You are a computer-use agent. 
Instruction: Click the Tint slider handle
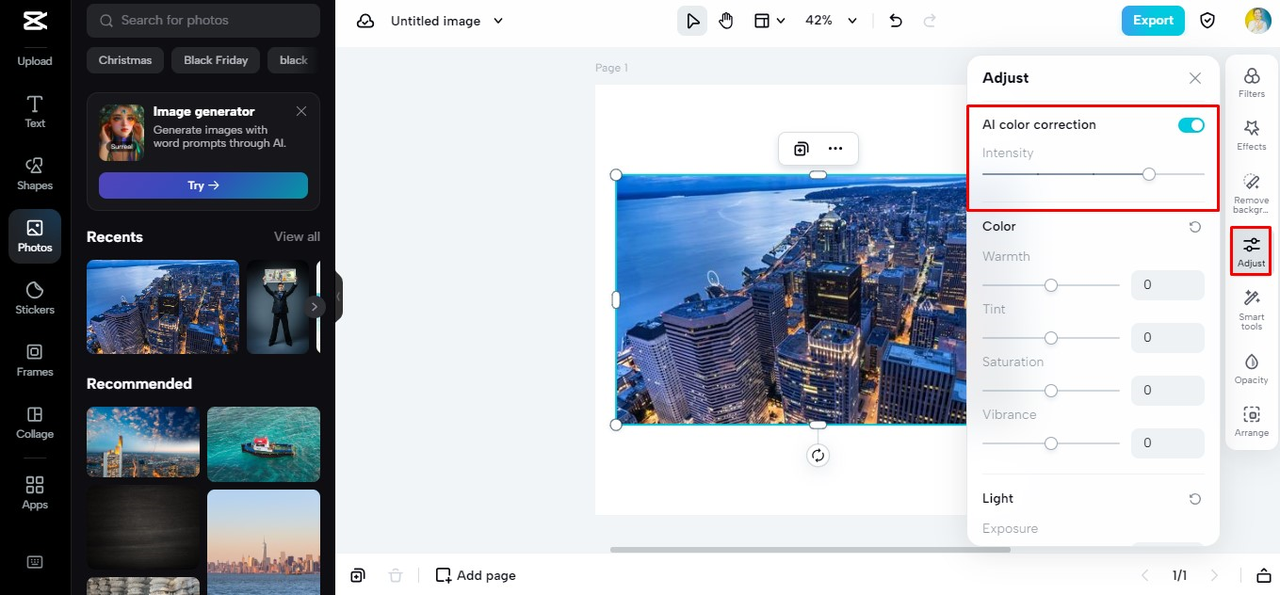pyautogui.click(x=1051, y=338)
